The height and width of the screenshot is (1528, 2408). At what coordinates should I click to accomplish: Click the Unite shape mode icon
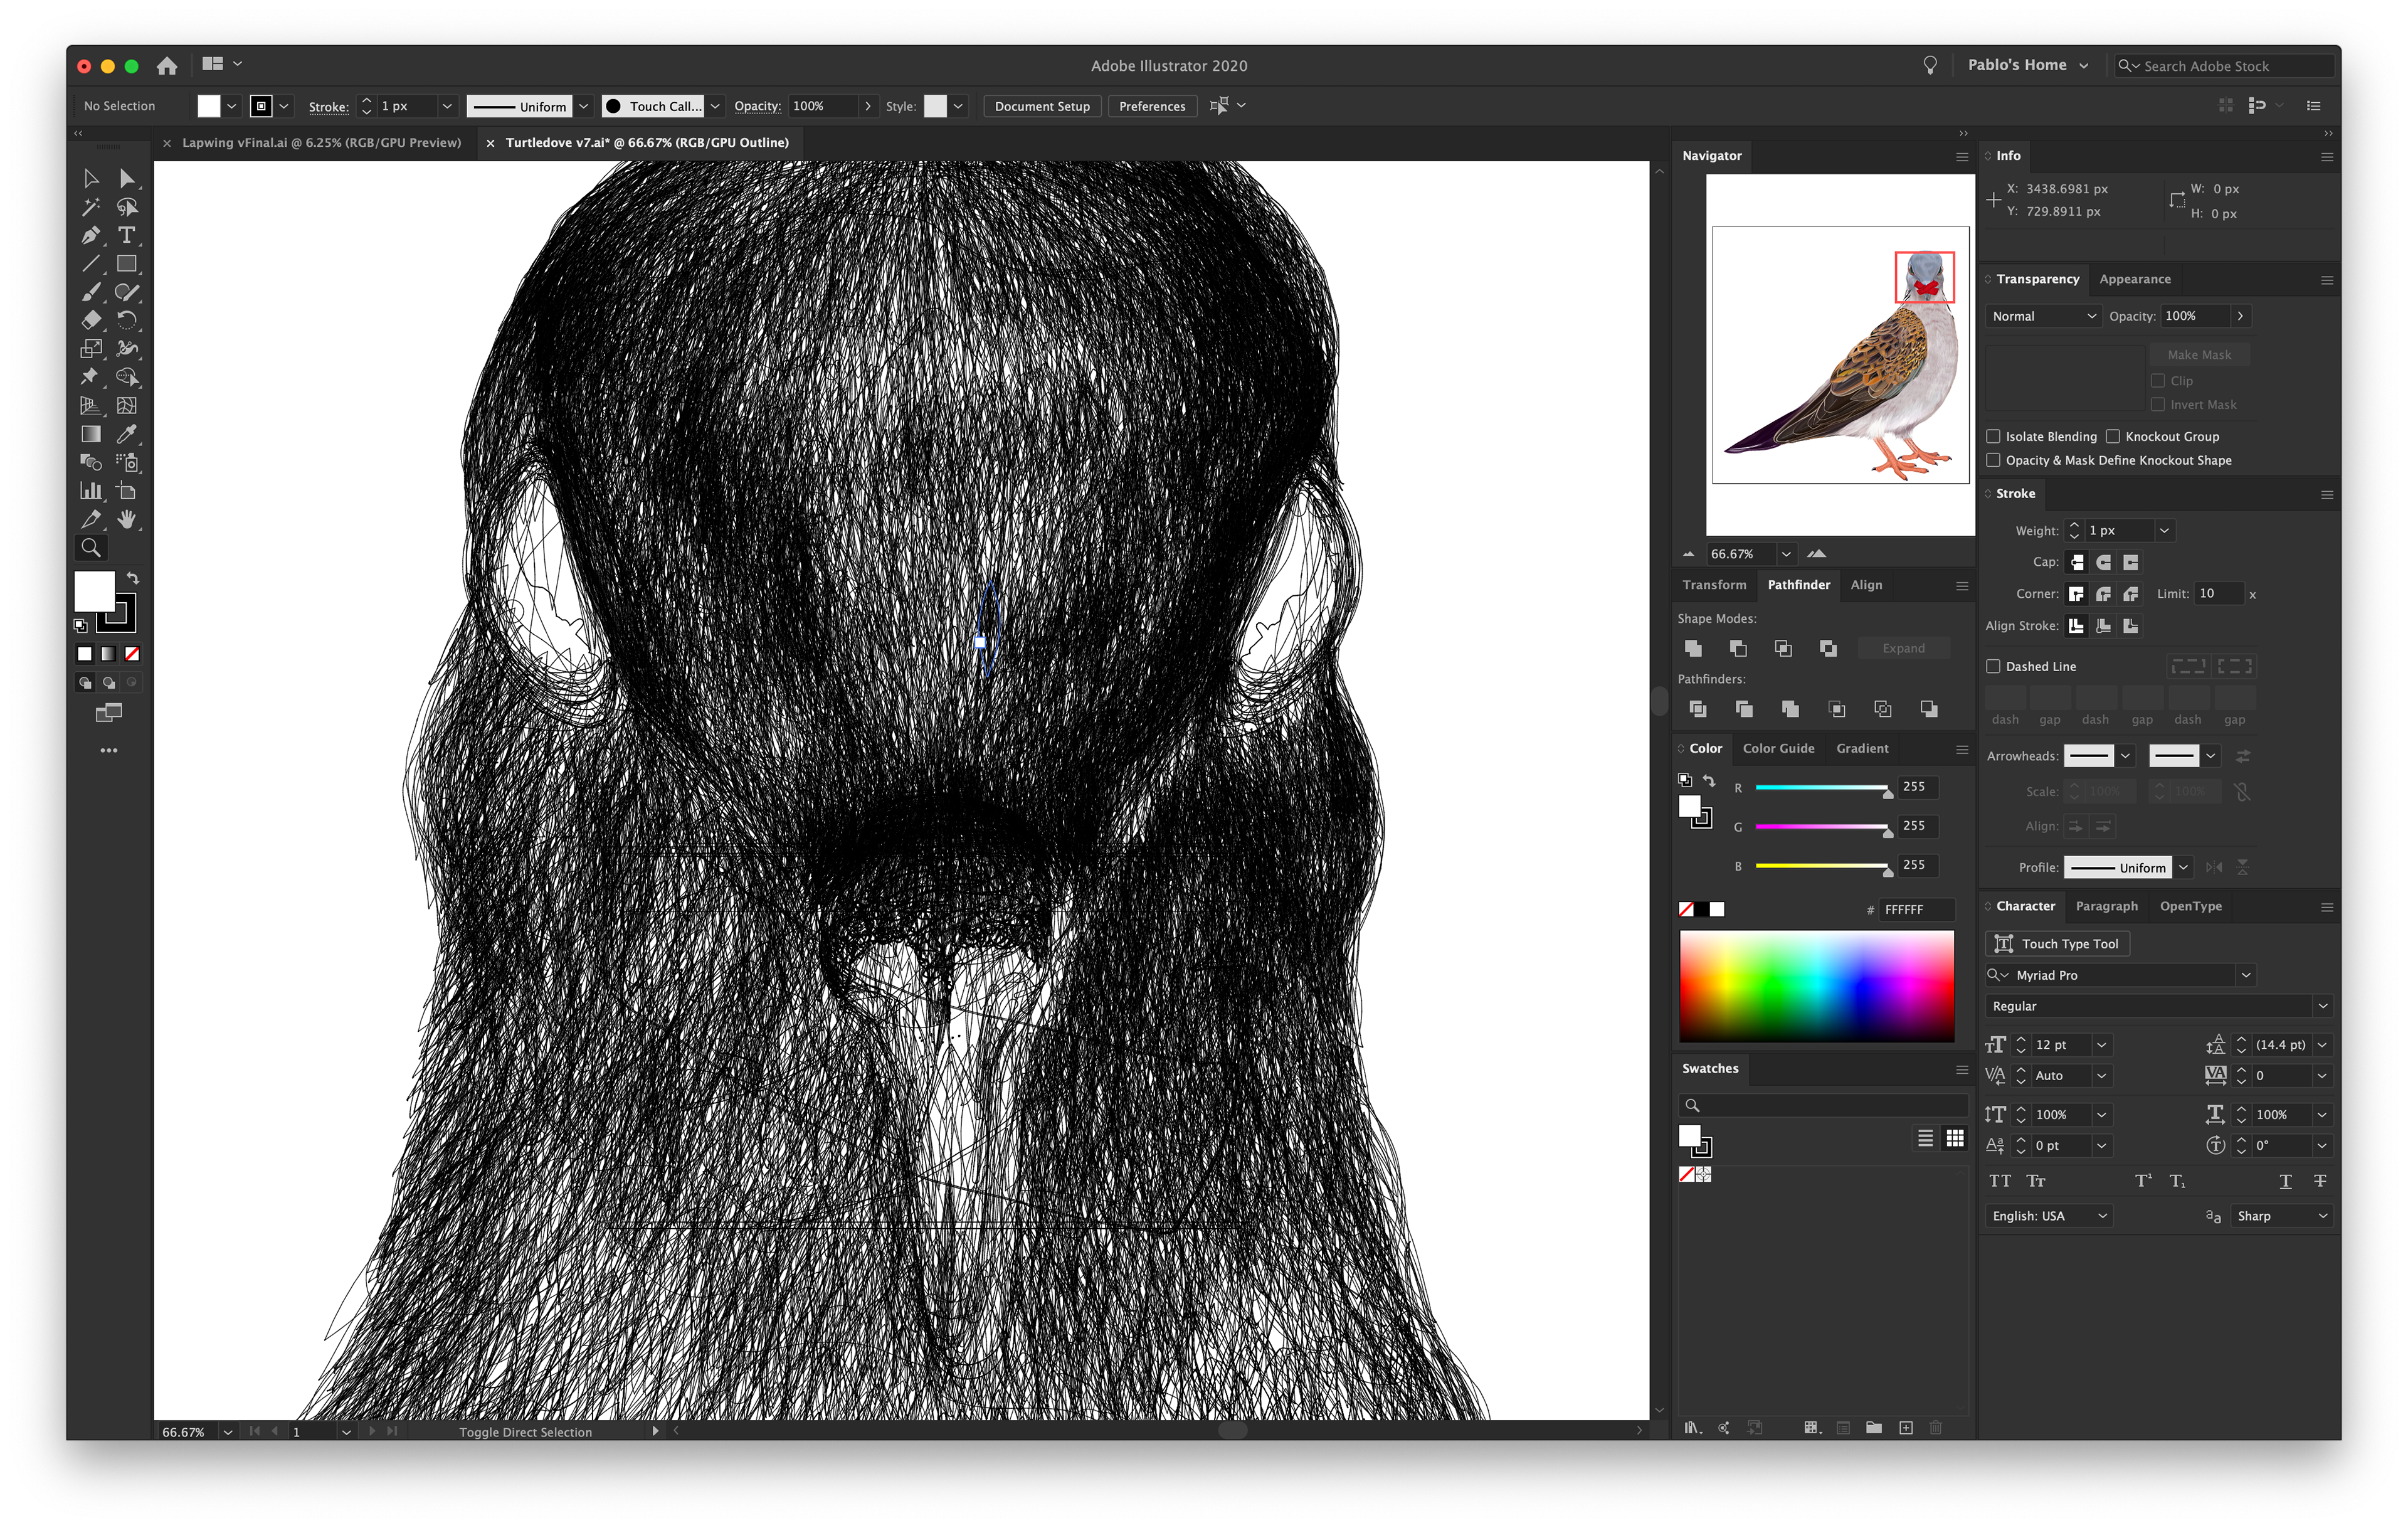[x=1693, y=648]
